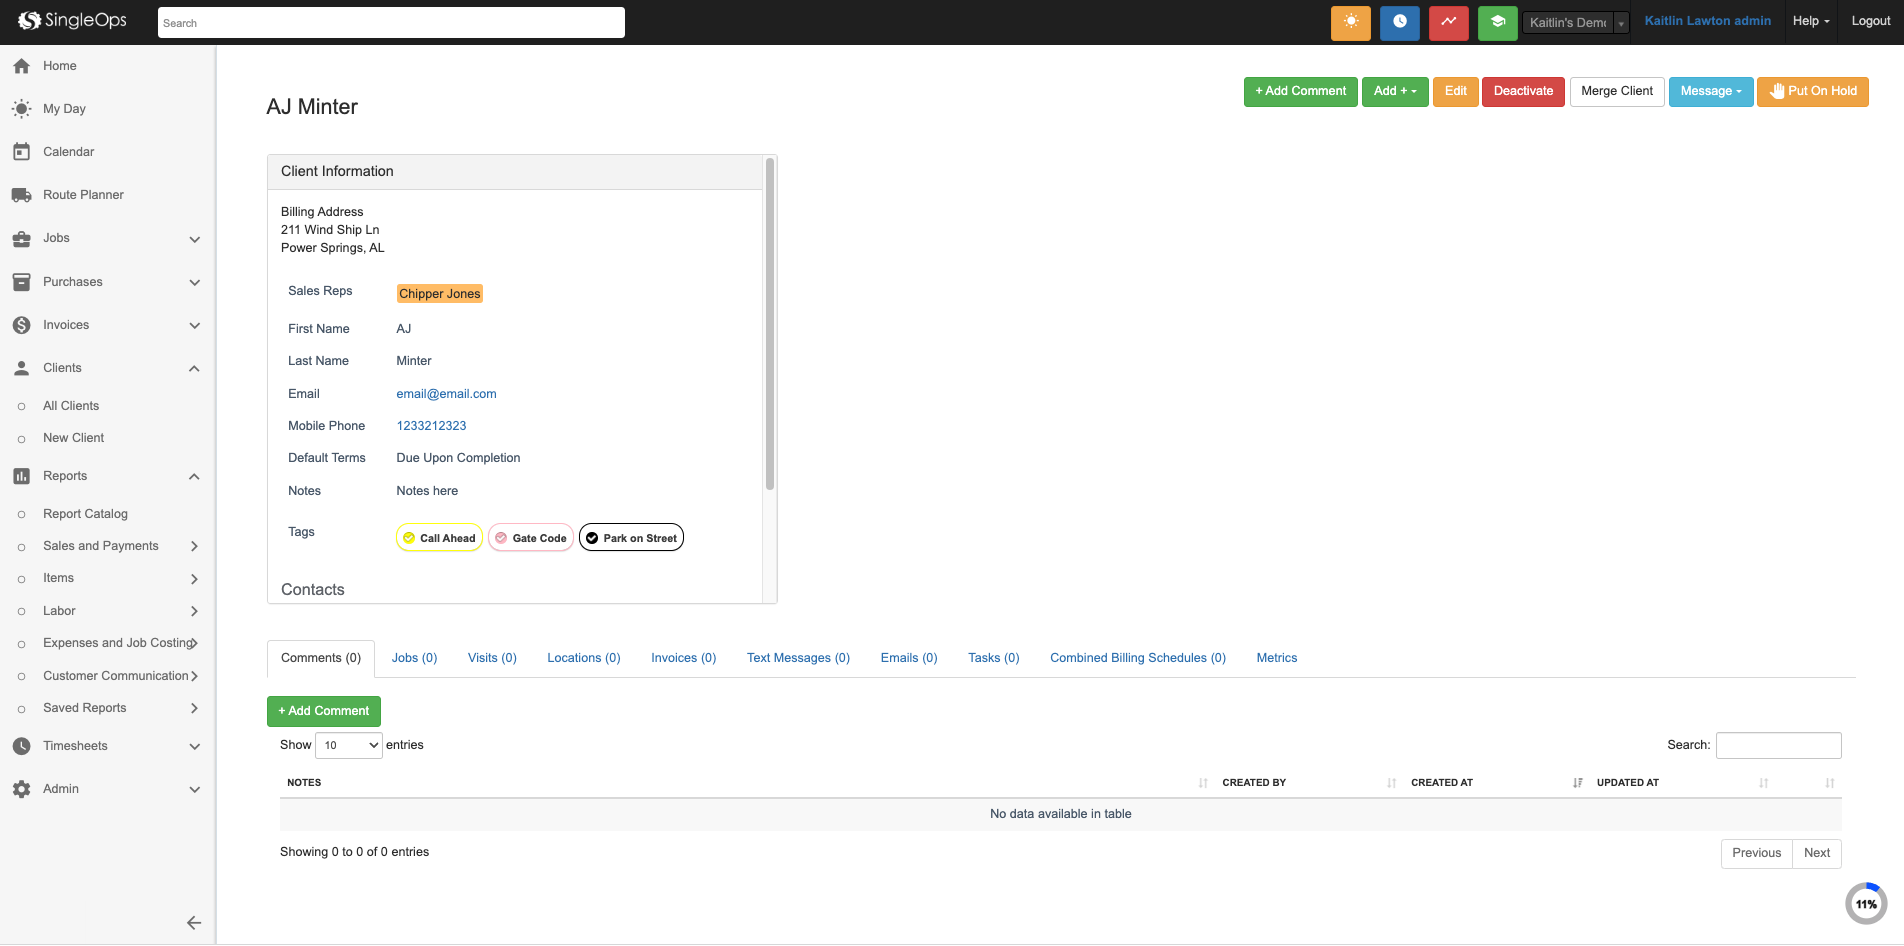Open the green graduation cap icon
The height and width of the screenshot is (946, 1904).
[1497, 22]
